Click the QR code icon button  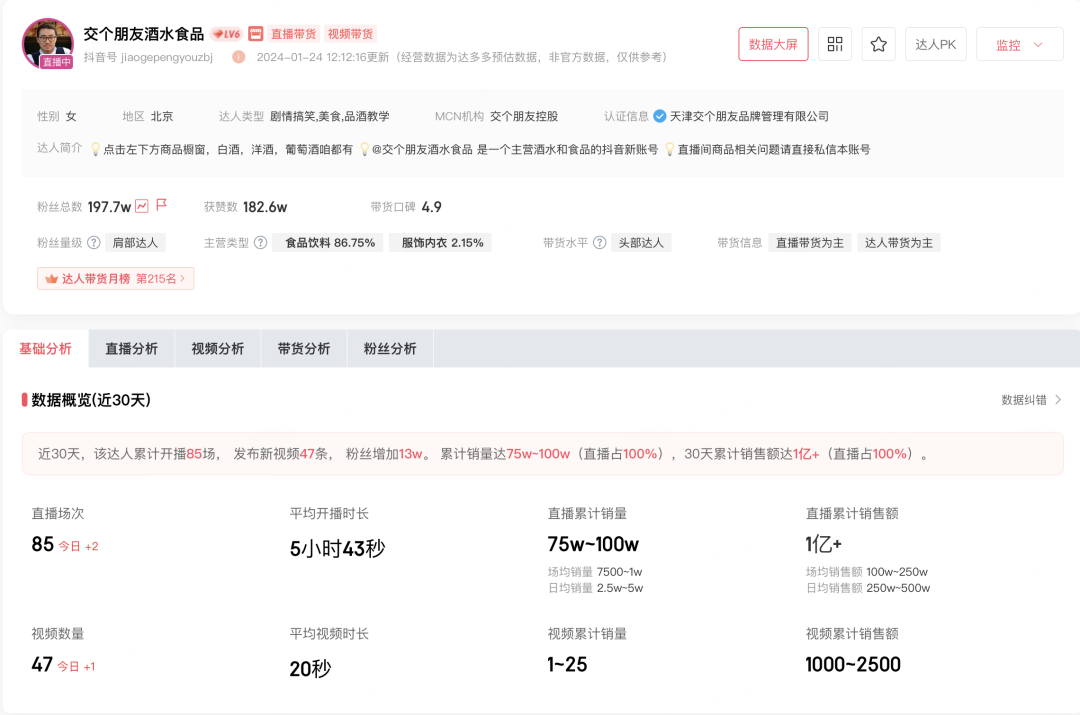coord(835,44)
